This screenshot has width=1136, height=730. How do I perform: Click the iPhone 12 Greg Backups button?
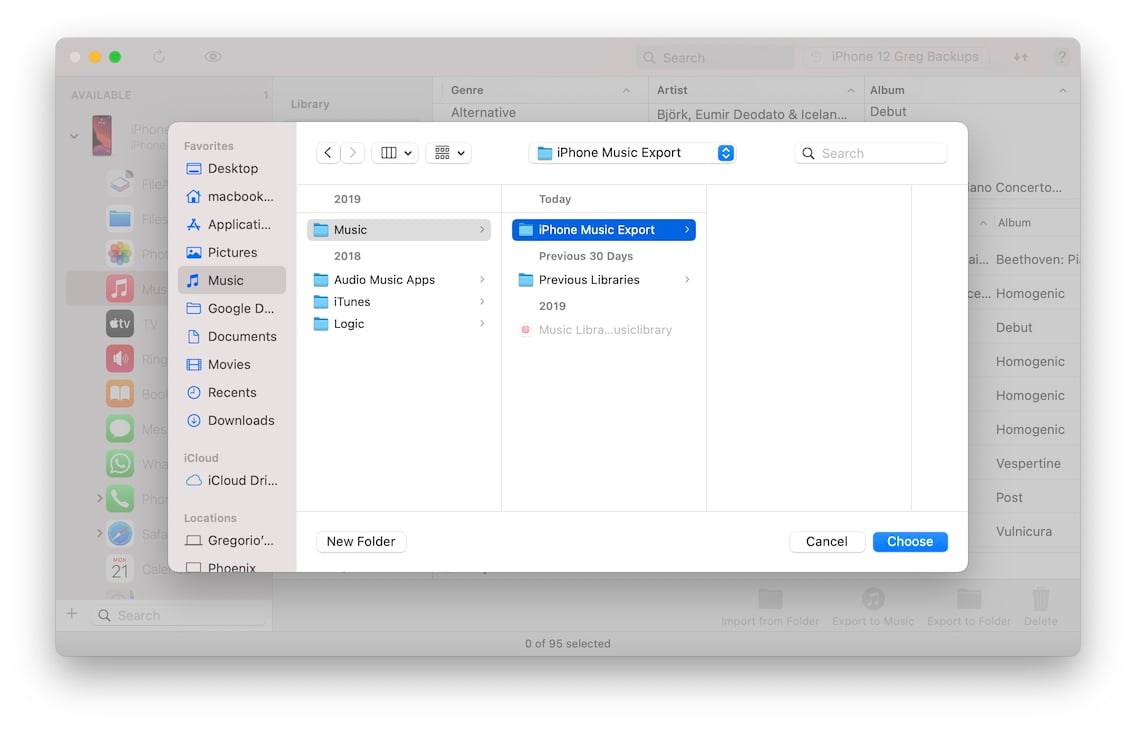[898, 56]
